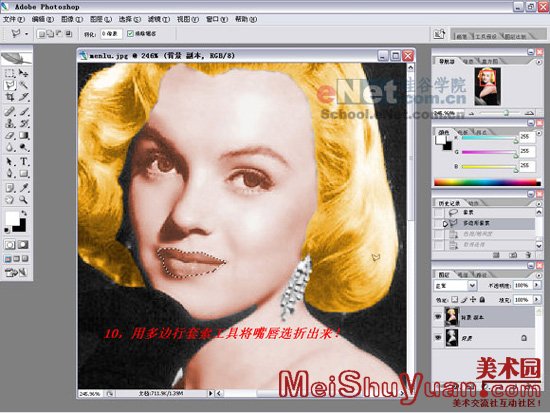This screenshot has height=413, width=550.
Task: Select the Zoom magnifier tool
Action: 24,200
